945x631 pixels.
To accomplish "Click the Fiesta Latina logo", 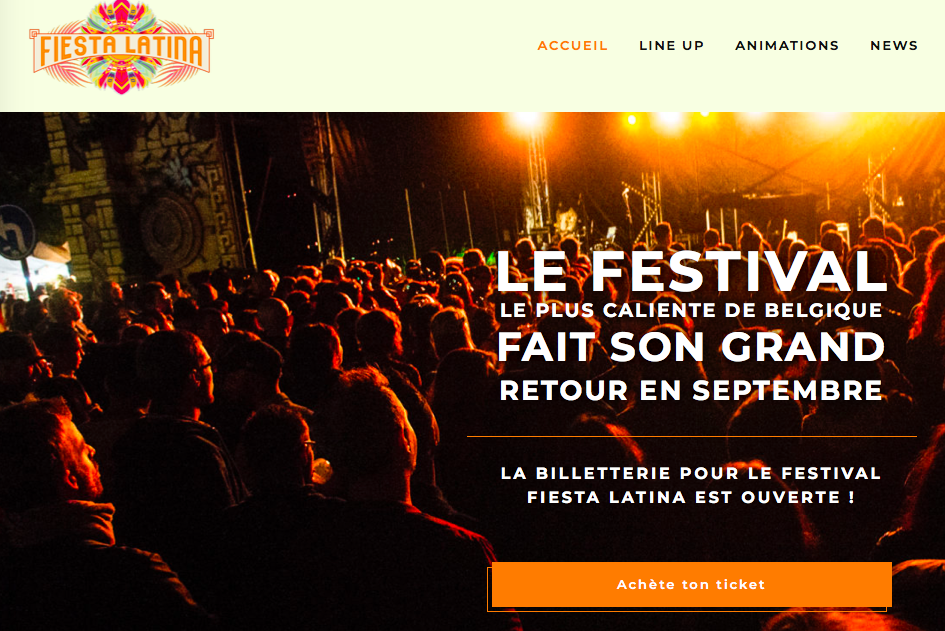I will tap(121, 48).
